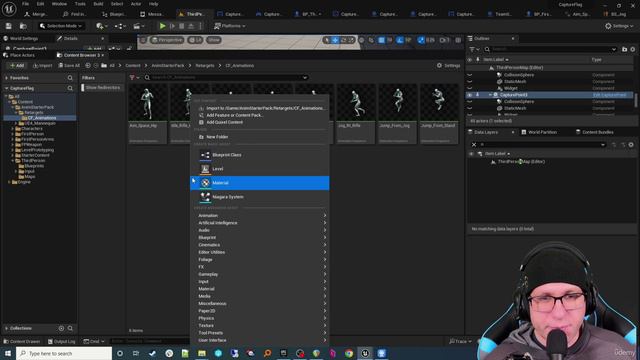Open the Content Drawer
Image resolution: width=640 pixels, height=360 pixels.
click(x=22, y=341)
